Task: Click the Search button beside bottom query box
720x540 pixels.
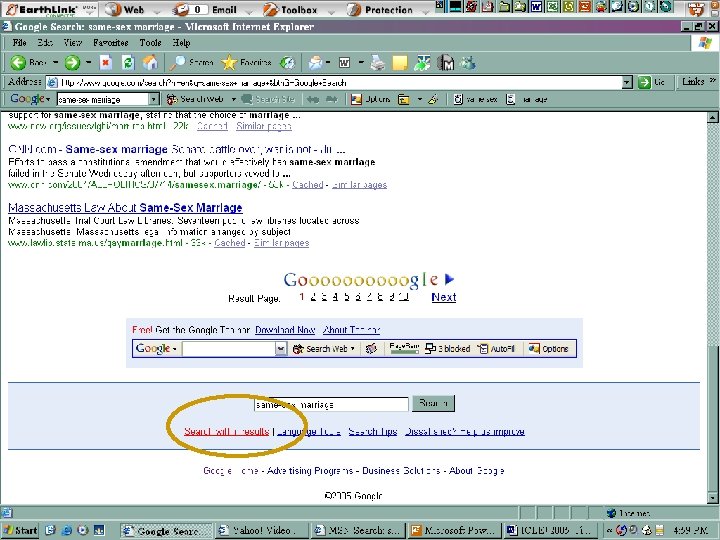Action: click(x=433, y=403)
